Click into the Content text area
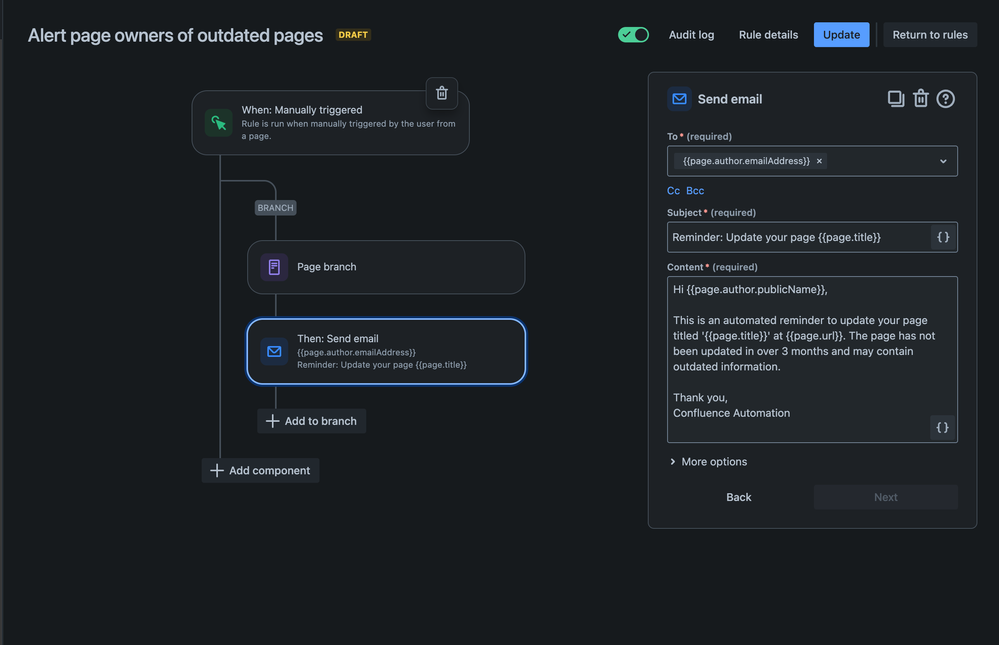 (812, 359)
